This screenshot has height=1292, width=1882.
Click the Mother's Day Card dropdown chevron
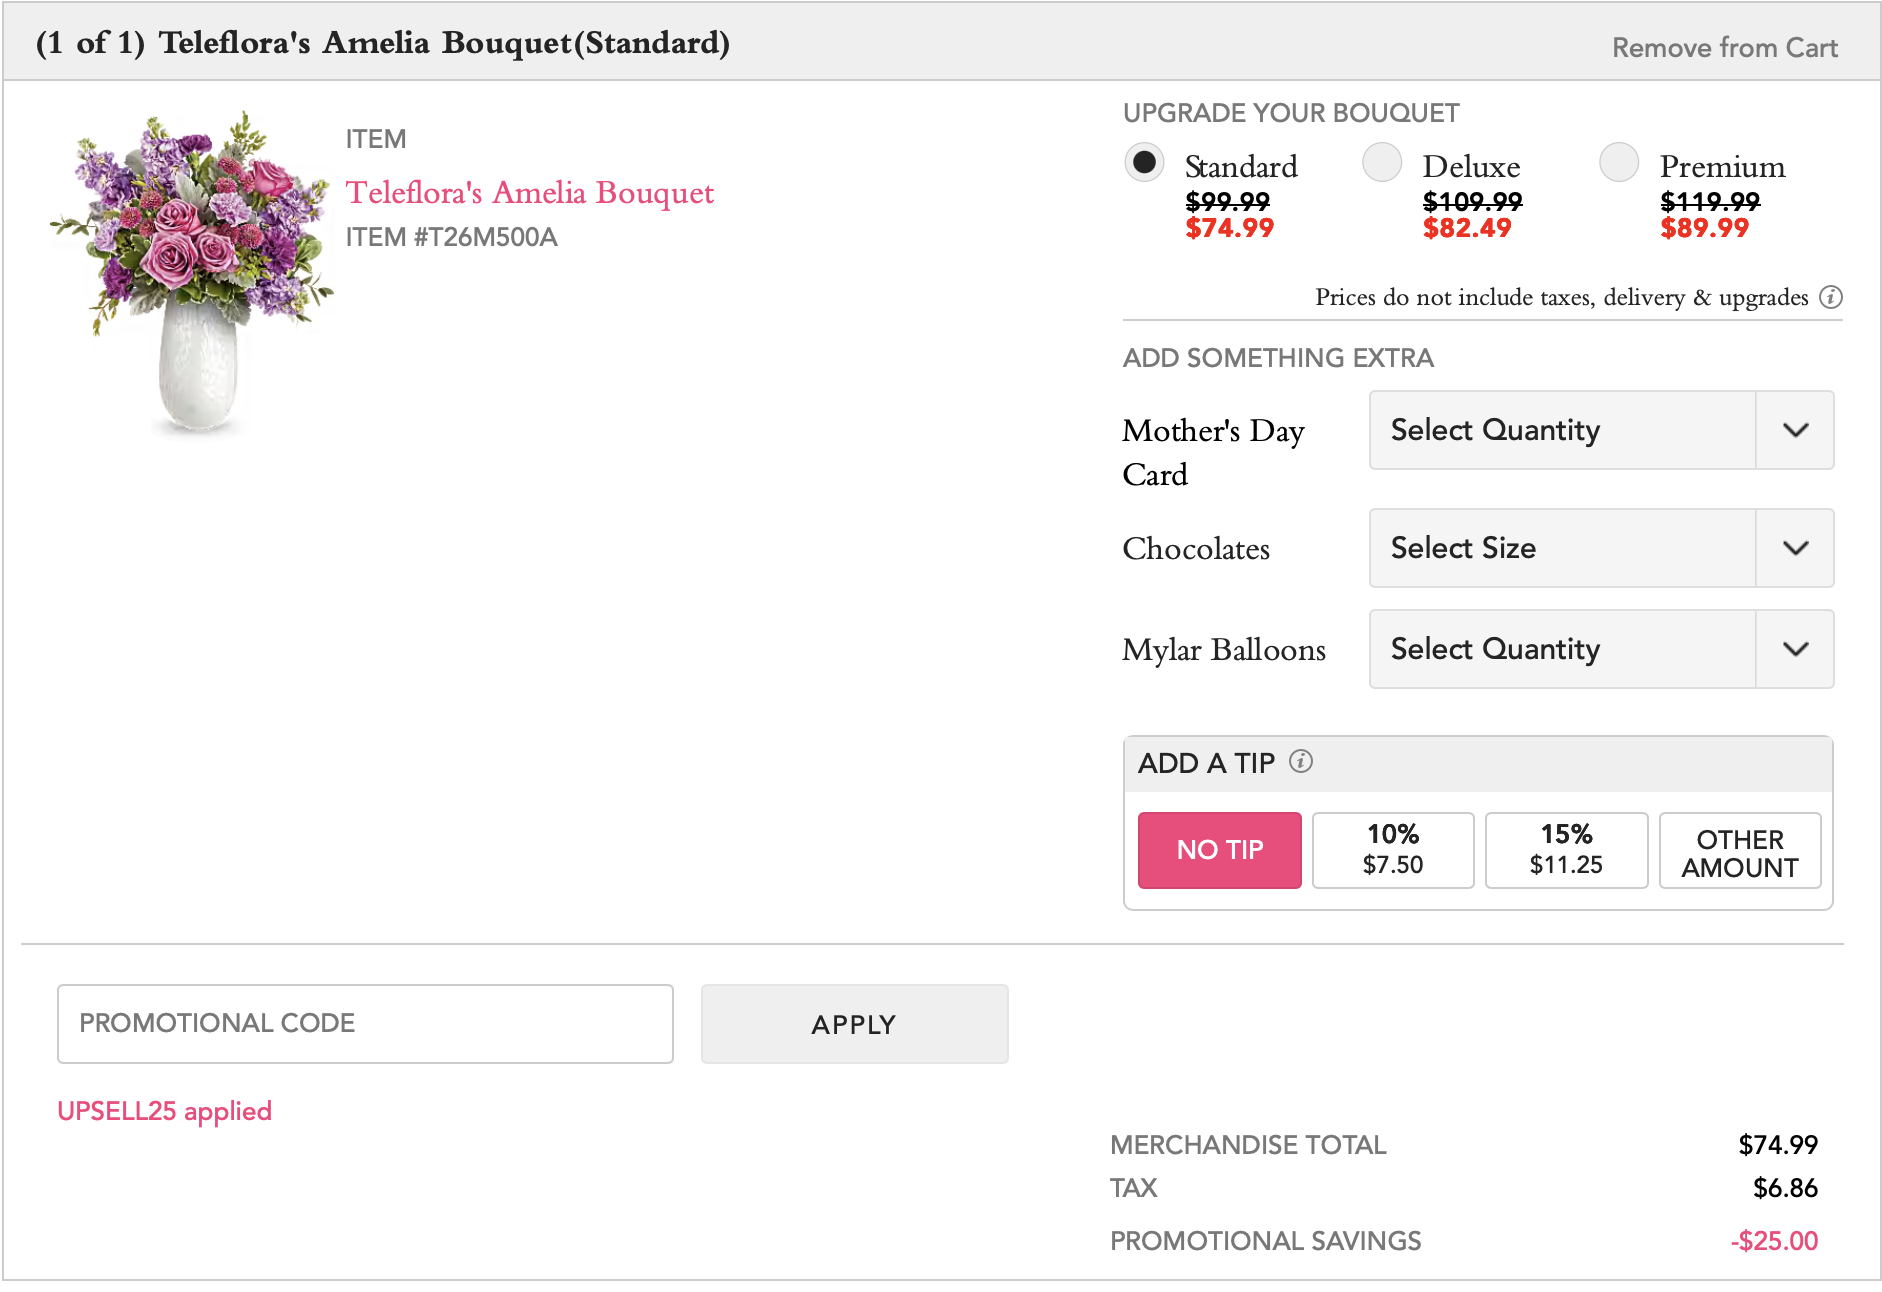pyautogui.click(x=1795, y=430)
